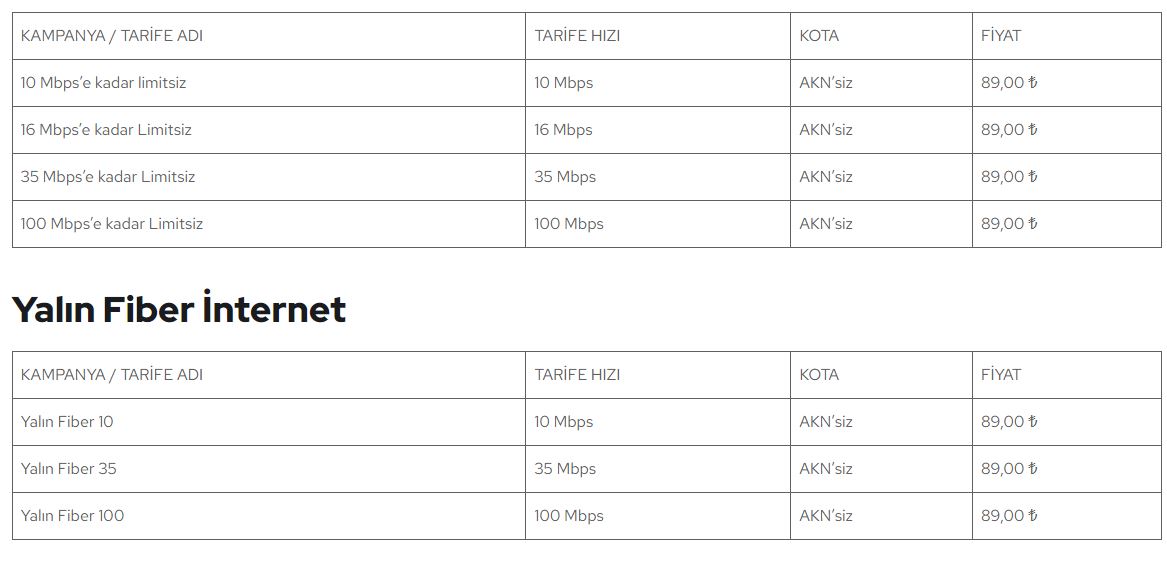Click the first table's "KOTA" column header
The image size is (1167, 561).
coord(819,36)
